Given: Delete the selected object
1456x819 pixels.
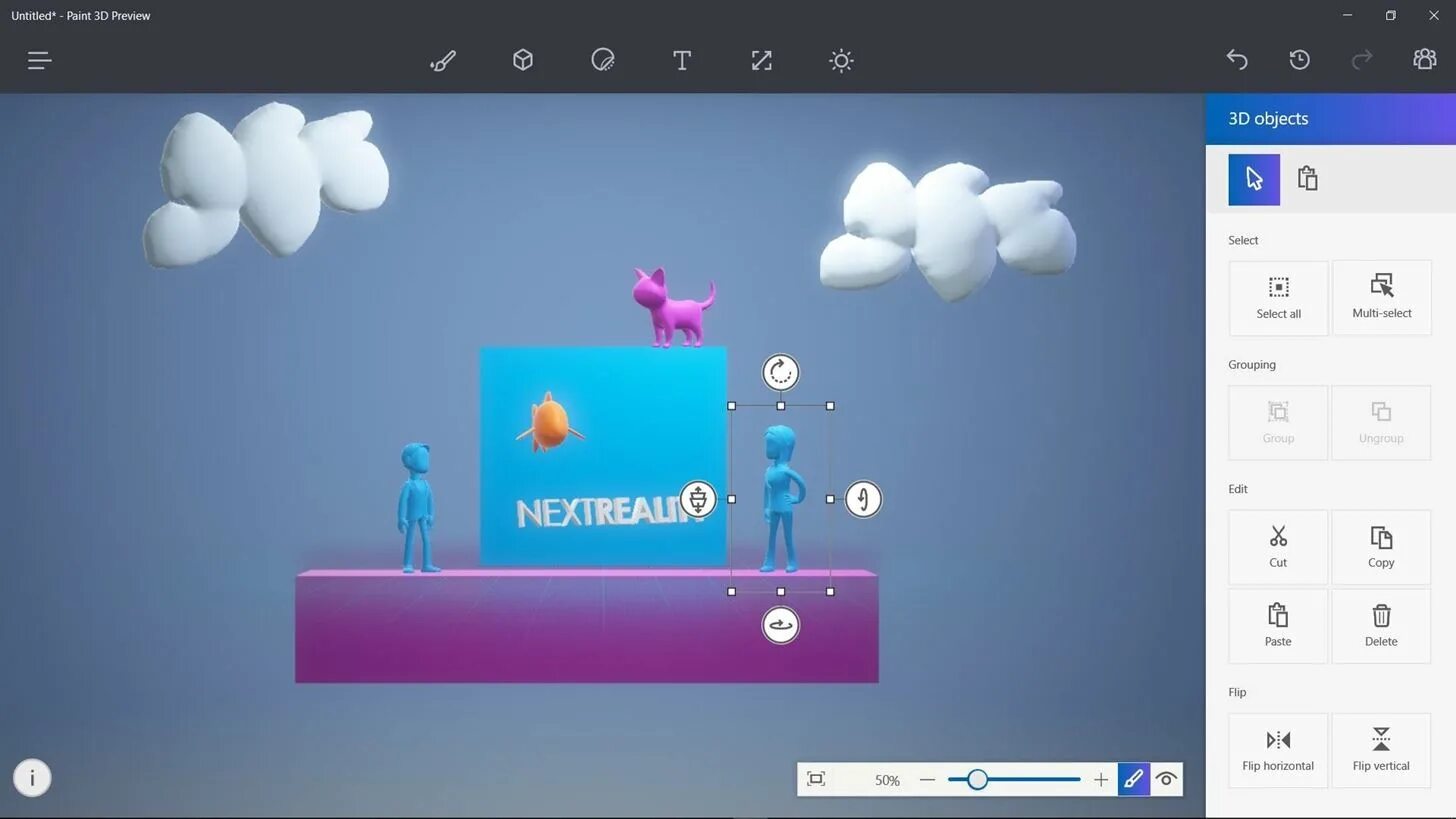Looking at the screenshot, I should tap(1381, 626).
